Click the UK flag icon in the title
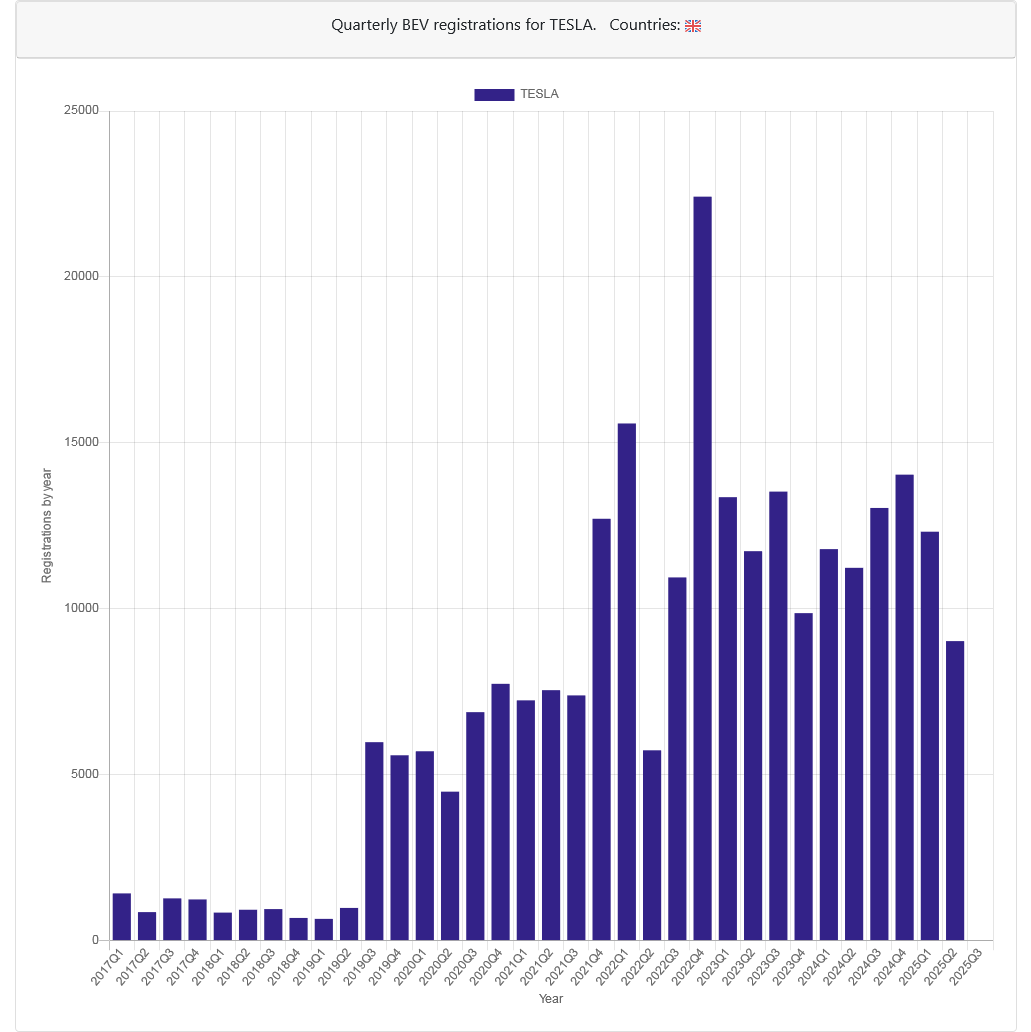Image resolution: width=1031 pixels, height=1032 pixels. (x=693, y=26)
